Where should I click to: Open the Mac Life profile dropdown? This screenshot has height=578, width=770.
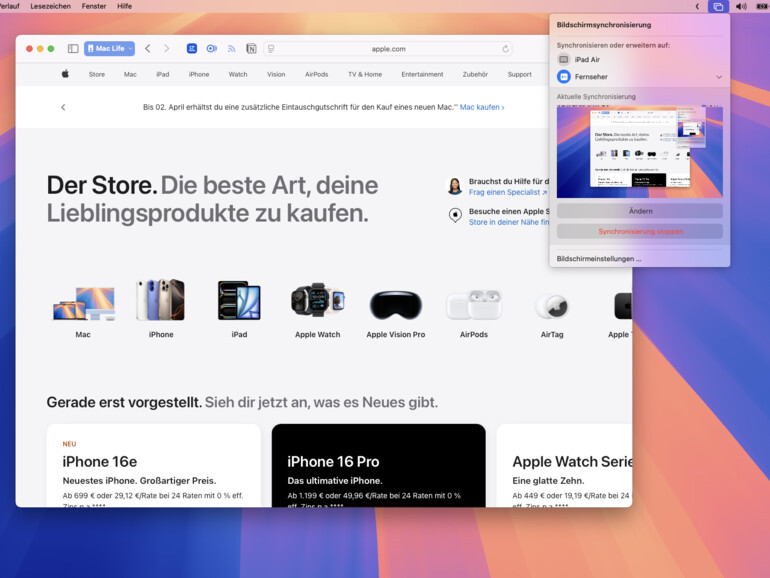pos(109,49)
